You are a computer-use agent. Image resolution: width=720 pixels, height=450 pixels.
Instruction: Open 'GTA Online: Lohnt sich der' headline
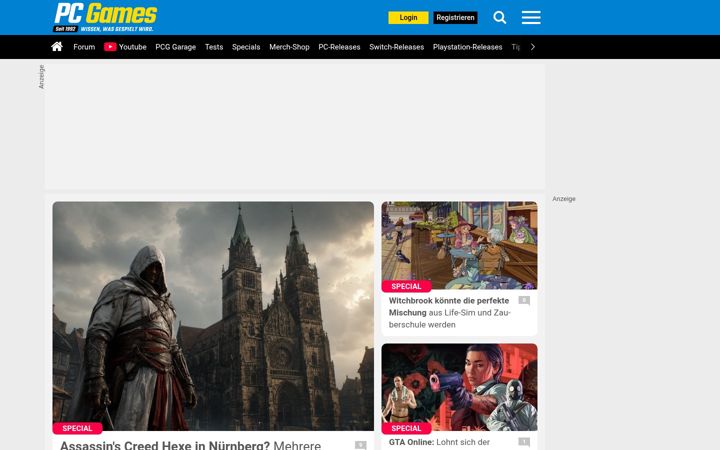pos(439,442)
